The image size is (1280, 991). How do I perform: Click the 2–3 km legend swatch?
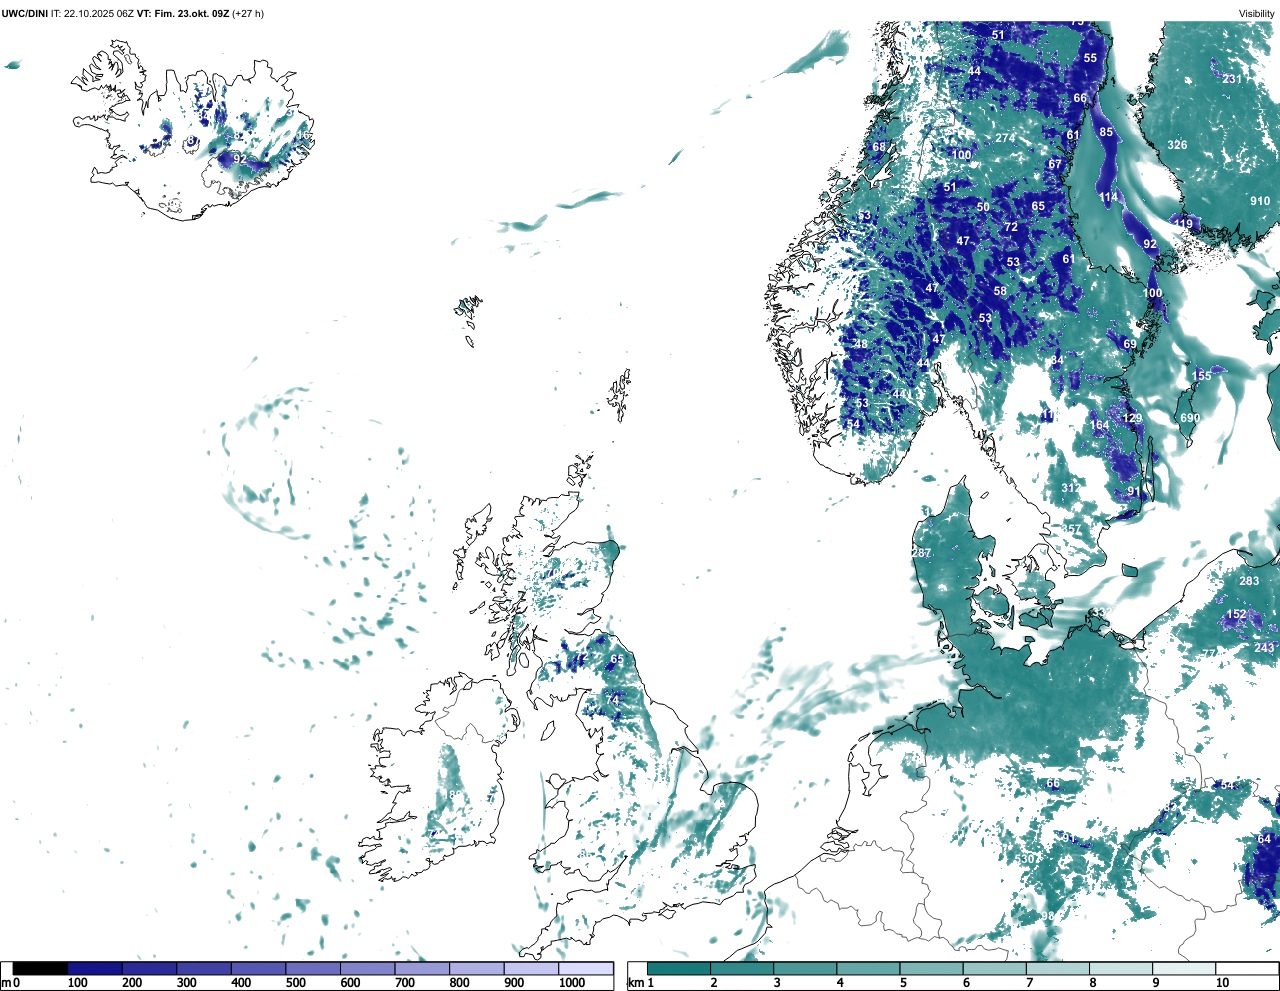pos(742,969)
